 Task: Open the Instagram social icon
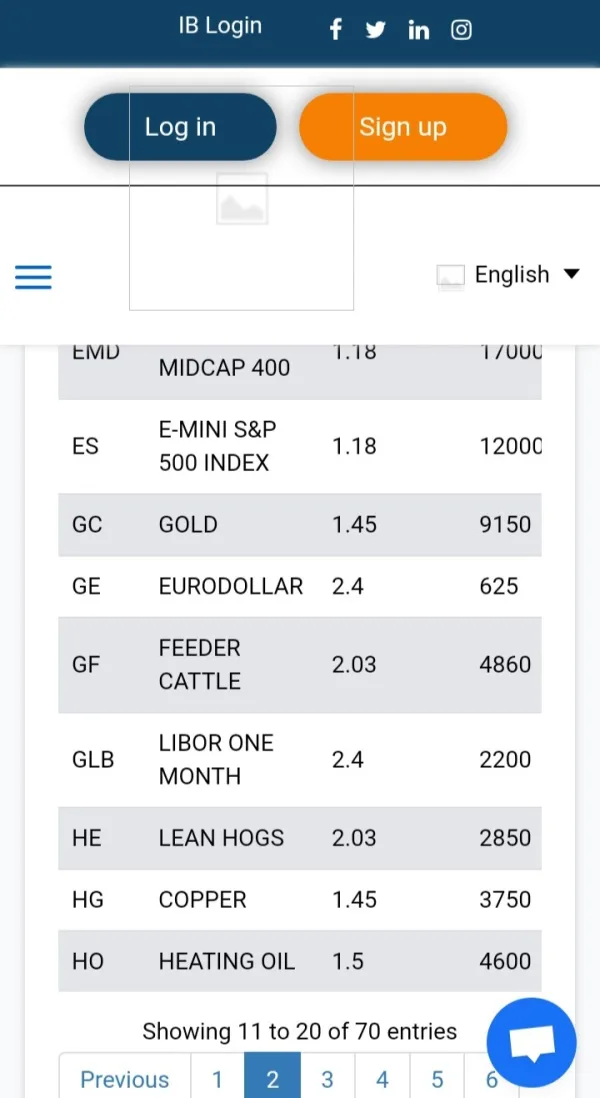click(461, 30)
